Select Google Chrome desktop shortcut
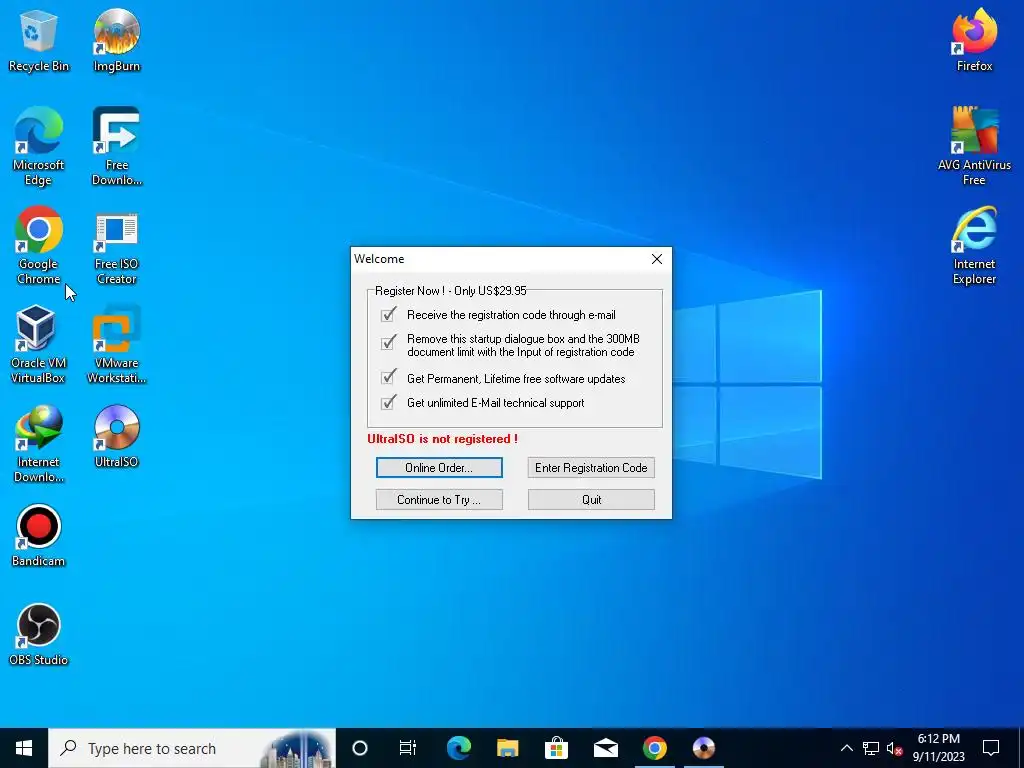The height and width of the screenshot is (768, 1024). pos(39,246)
